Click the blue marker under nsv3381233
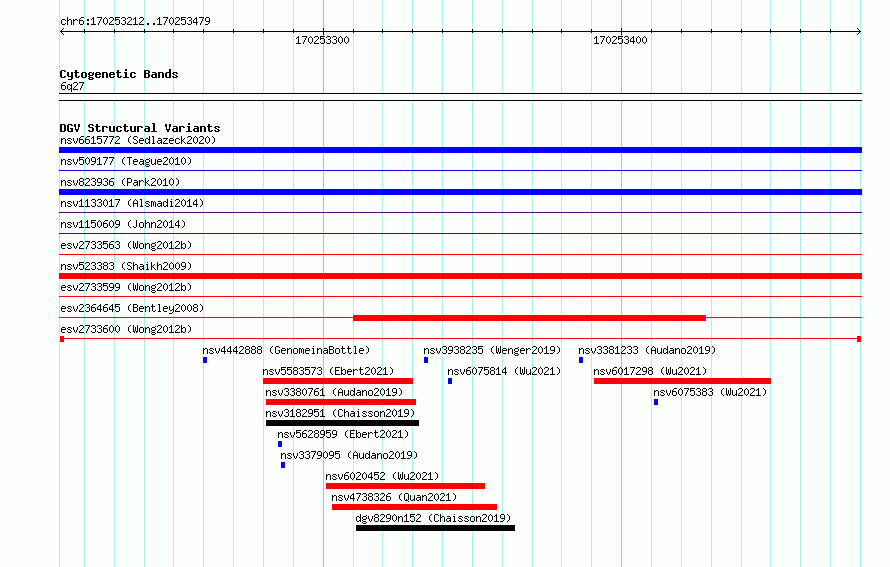 click(581, 360)
